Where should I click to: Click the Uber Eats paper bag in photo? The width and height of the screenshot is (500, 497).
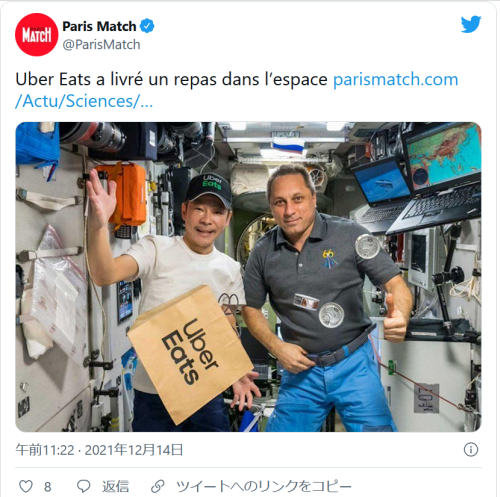coord(190,355)
